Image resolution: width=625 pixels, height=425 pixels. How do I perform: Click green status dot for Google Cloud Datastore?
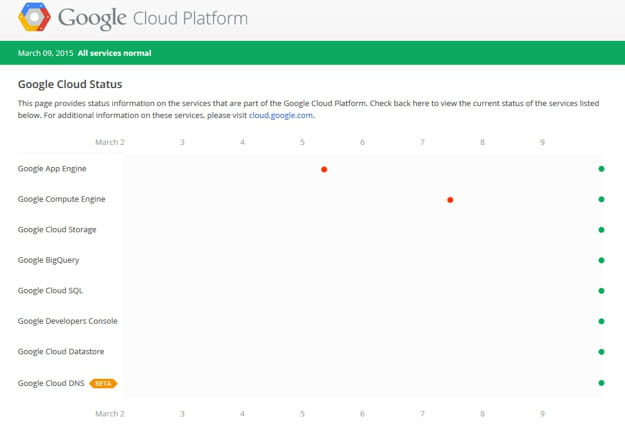(x=601, y=352)
